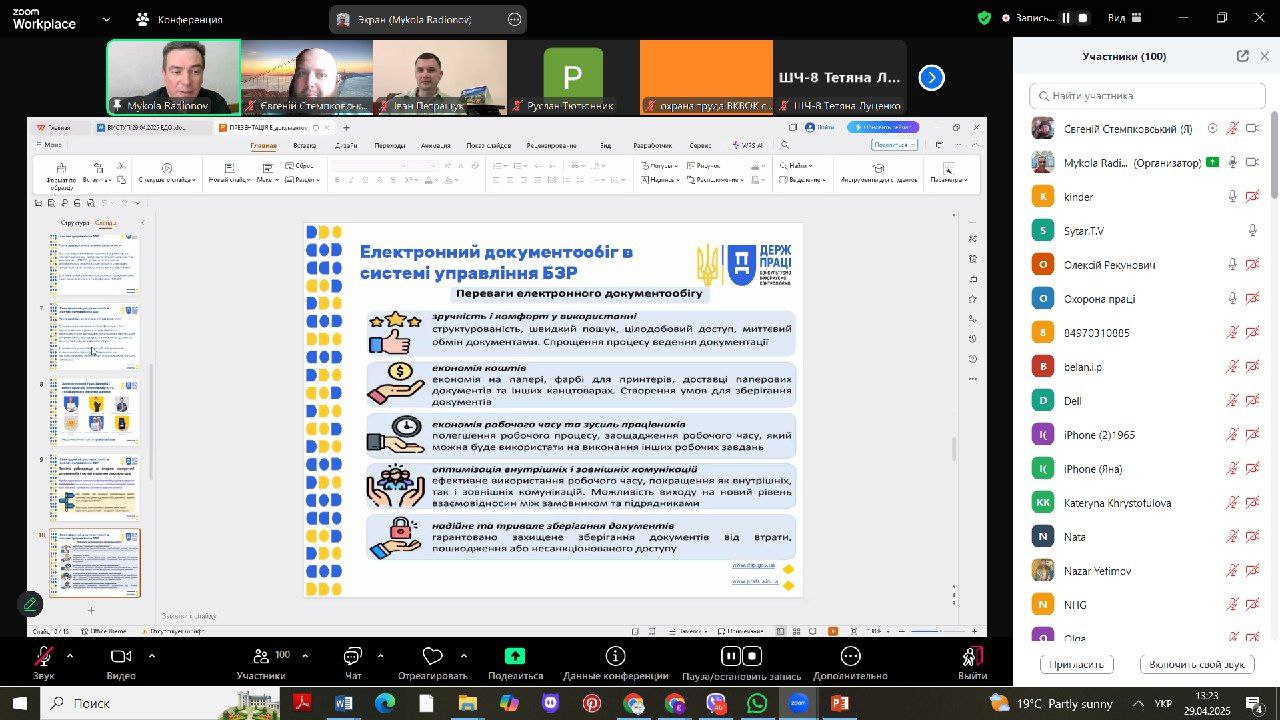Open Windows Start menu
1280x720 pixels.
point(19,703)
